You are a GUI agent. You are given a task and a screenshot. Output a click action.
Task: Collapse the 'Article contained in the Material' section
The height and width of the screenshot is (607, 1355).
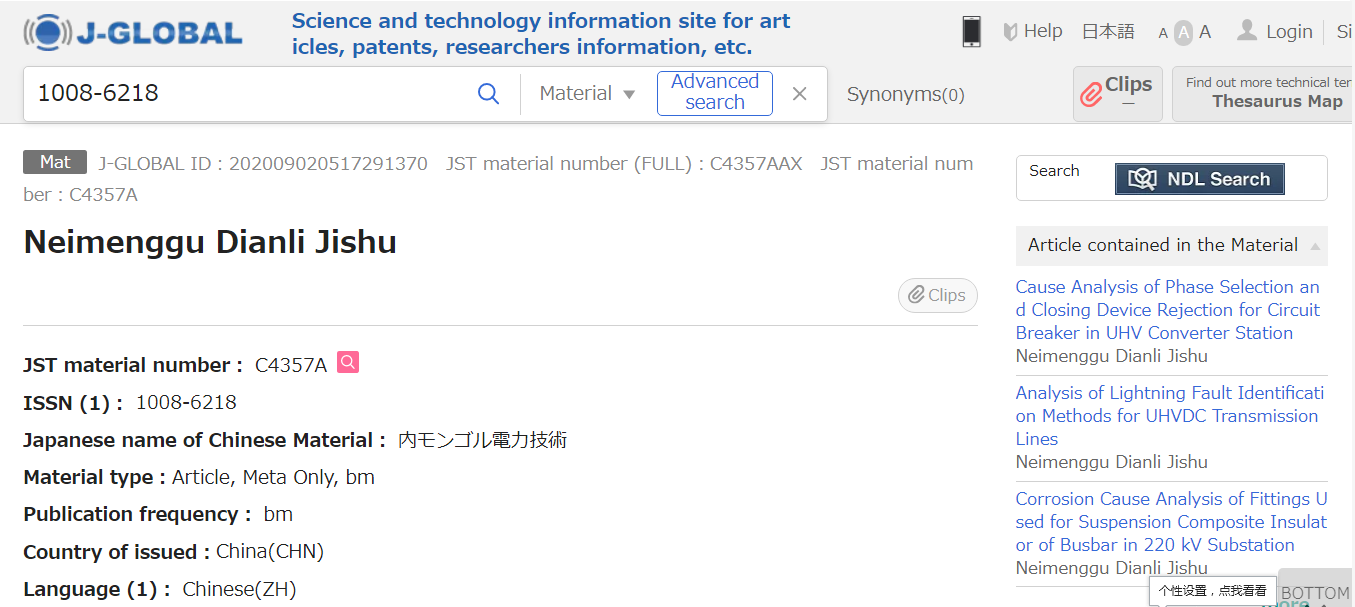[x=1315, y=246]
